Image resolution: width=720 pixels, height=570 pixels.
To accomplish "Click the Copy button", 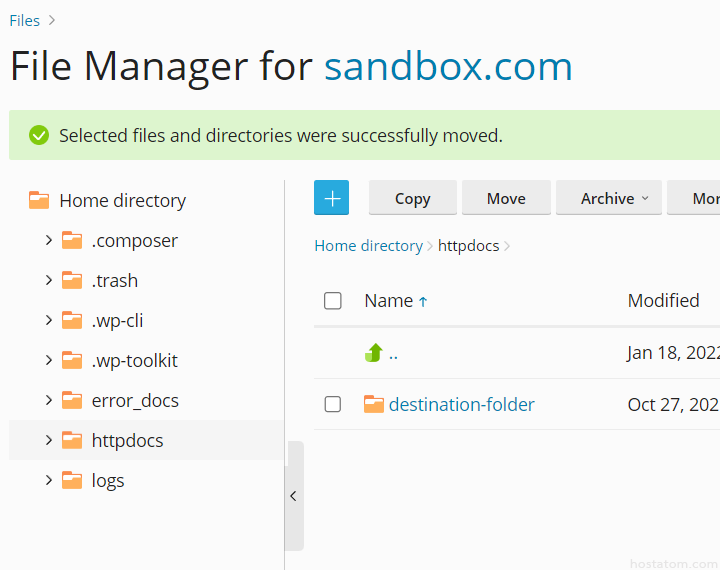I will pos(412,198).
